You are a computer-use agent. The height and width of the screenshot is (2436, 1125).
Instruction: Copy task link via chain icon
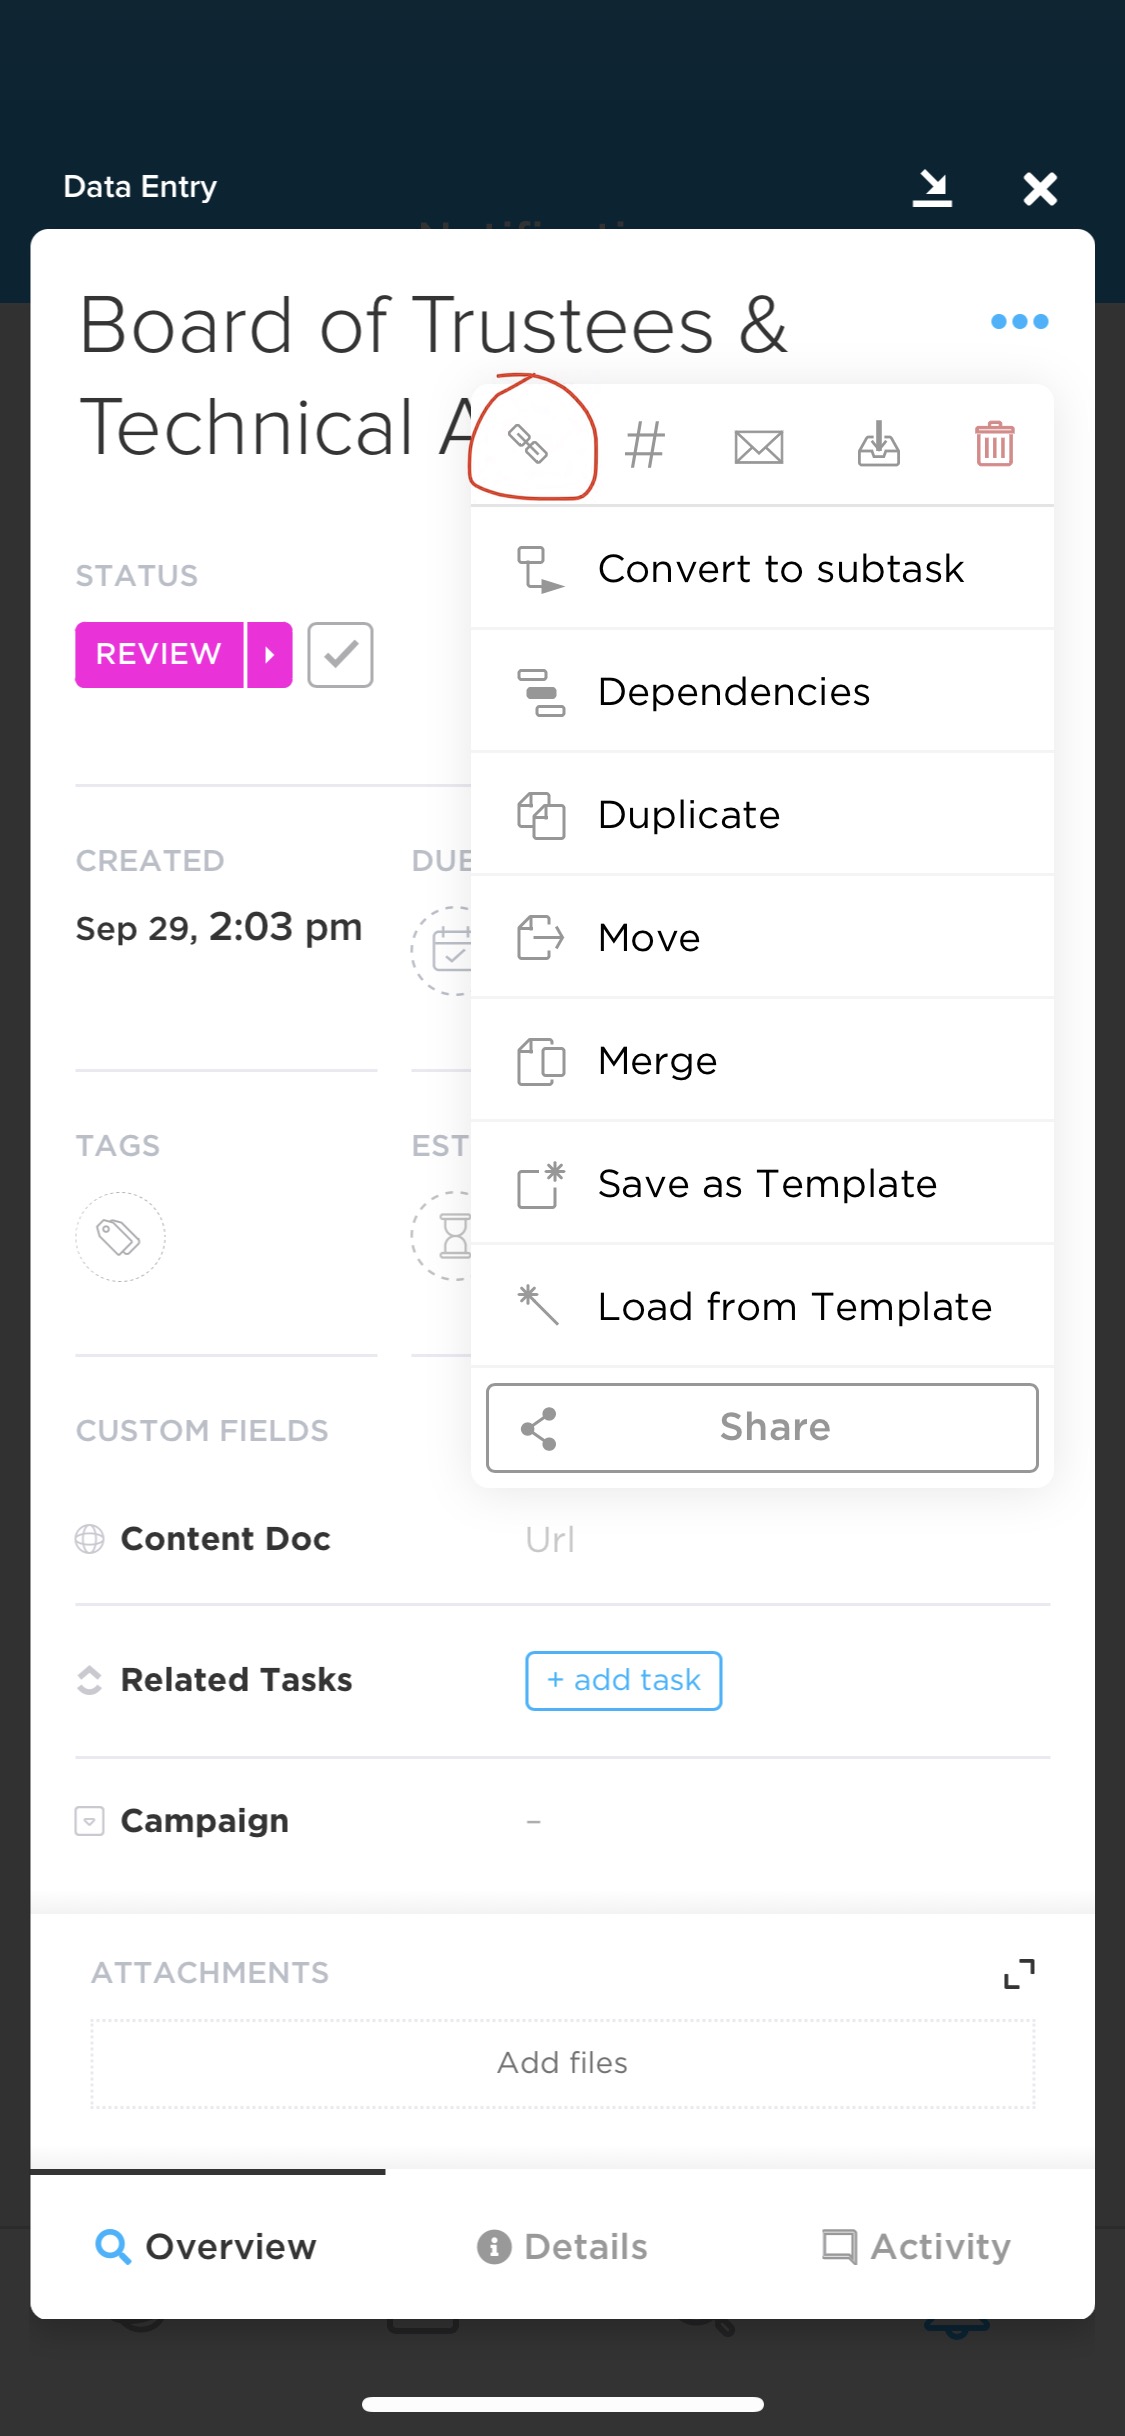point(527,443)
